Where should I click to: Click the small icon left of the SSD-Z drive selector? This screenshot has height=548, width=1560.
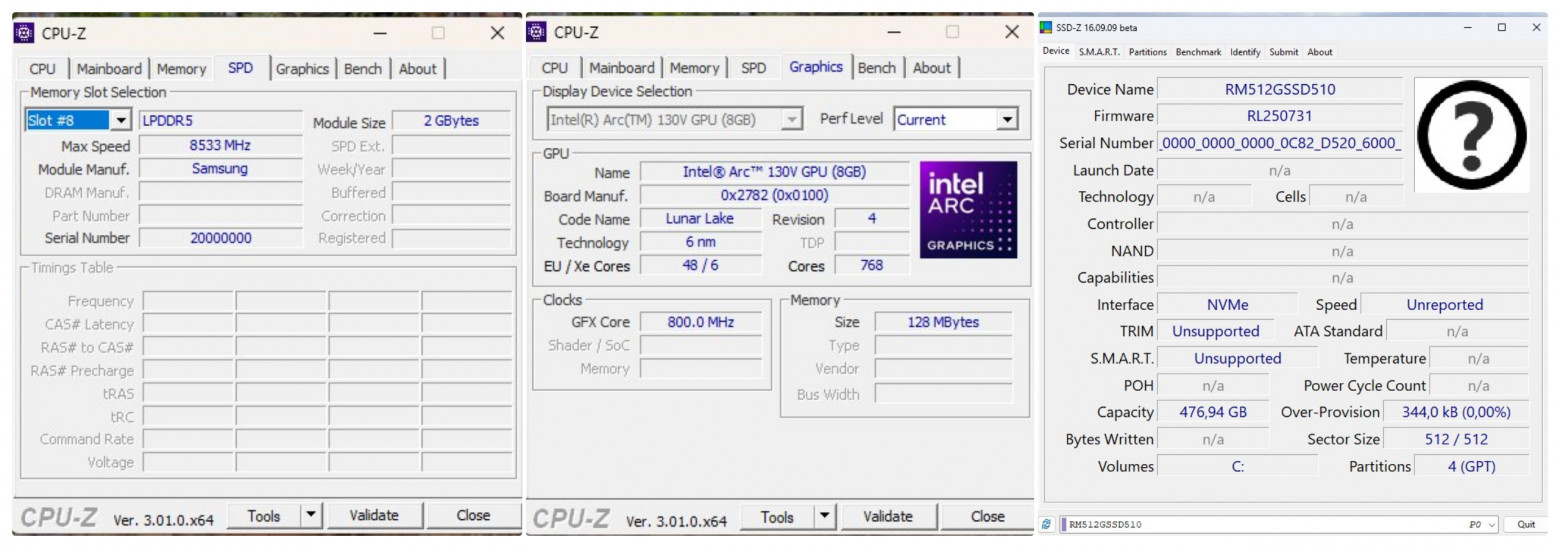point(1046,524)
